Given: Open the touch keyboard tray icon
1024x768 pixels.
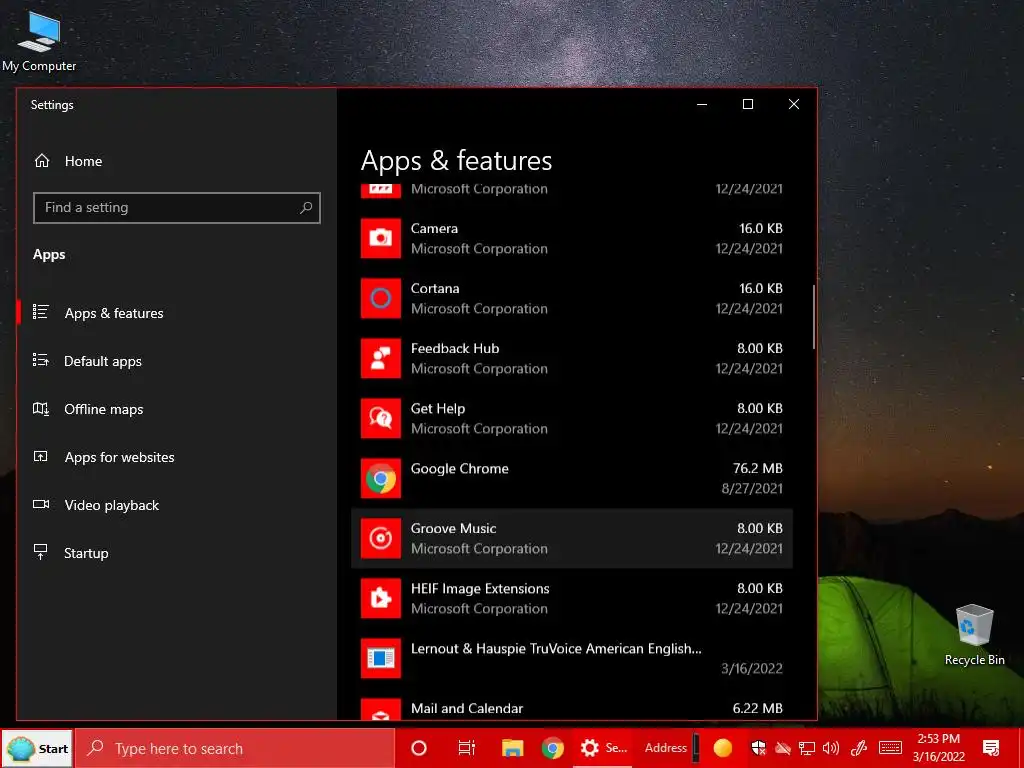Looking at the screenshot, I should coord(890,748).
